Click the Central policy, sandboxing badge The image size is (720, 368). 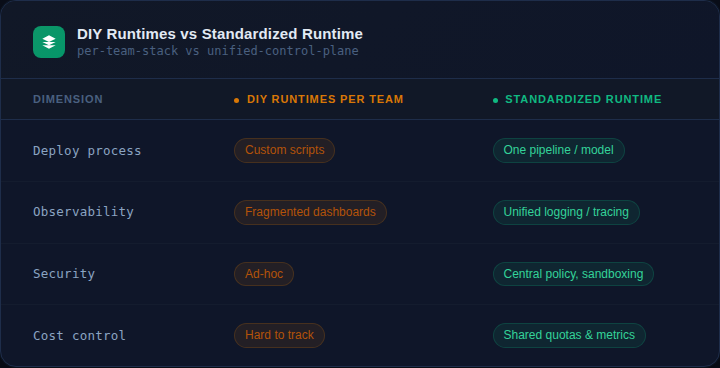point(573,274)
